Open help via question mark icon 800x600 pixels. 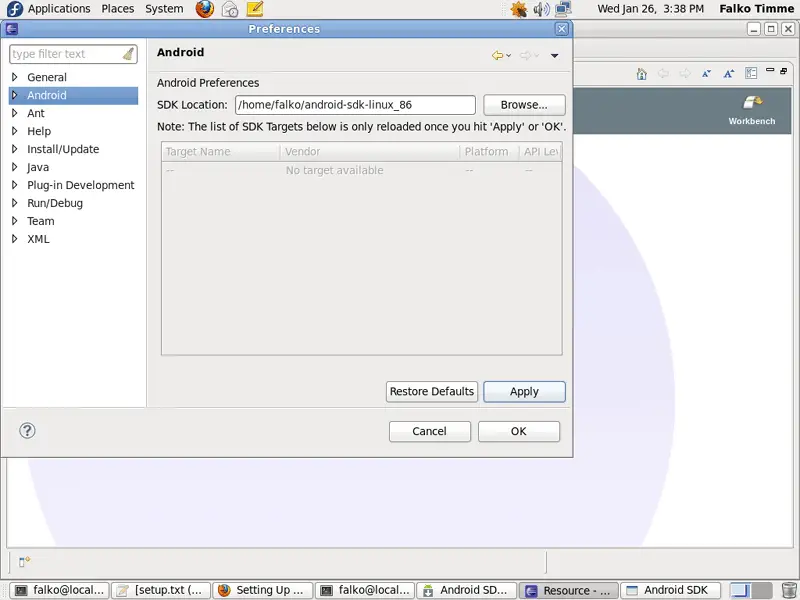pos(27,431)
